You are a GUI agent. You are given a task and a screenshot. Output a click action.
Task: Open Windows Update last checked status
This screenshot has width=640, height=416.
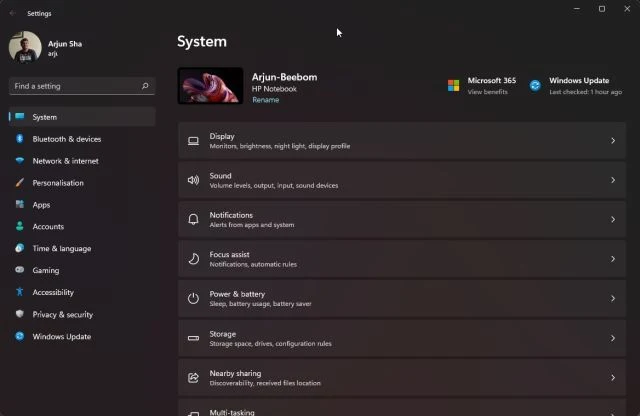[585, 92]
